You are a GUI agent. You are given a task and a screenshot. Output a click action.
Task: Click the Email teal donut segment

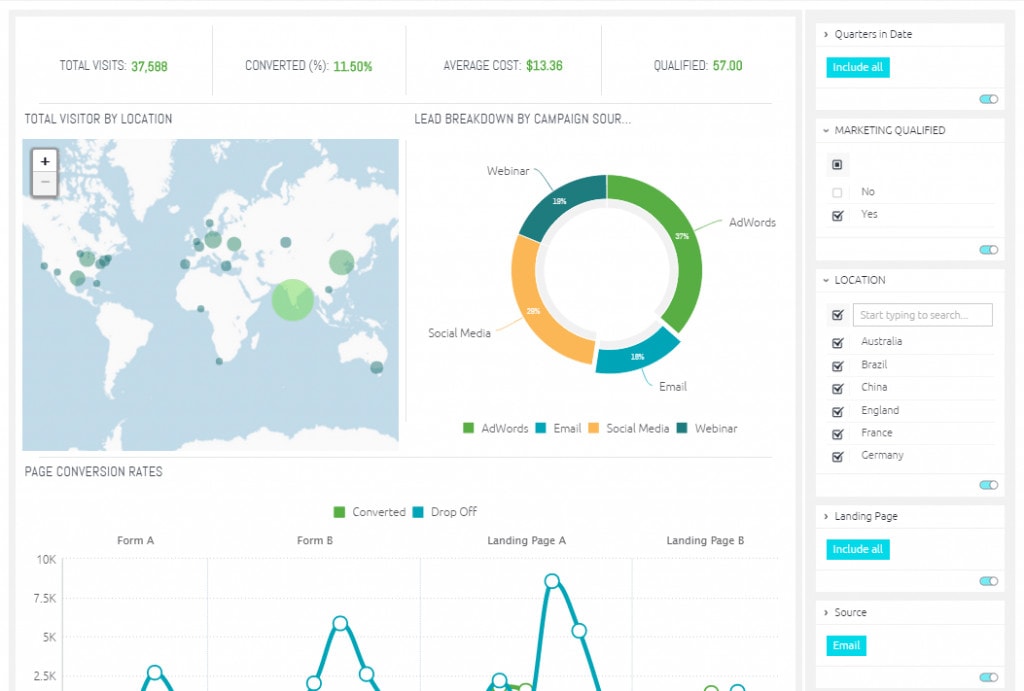637,355
